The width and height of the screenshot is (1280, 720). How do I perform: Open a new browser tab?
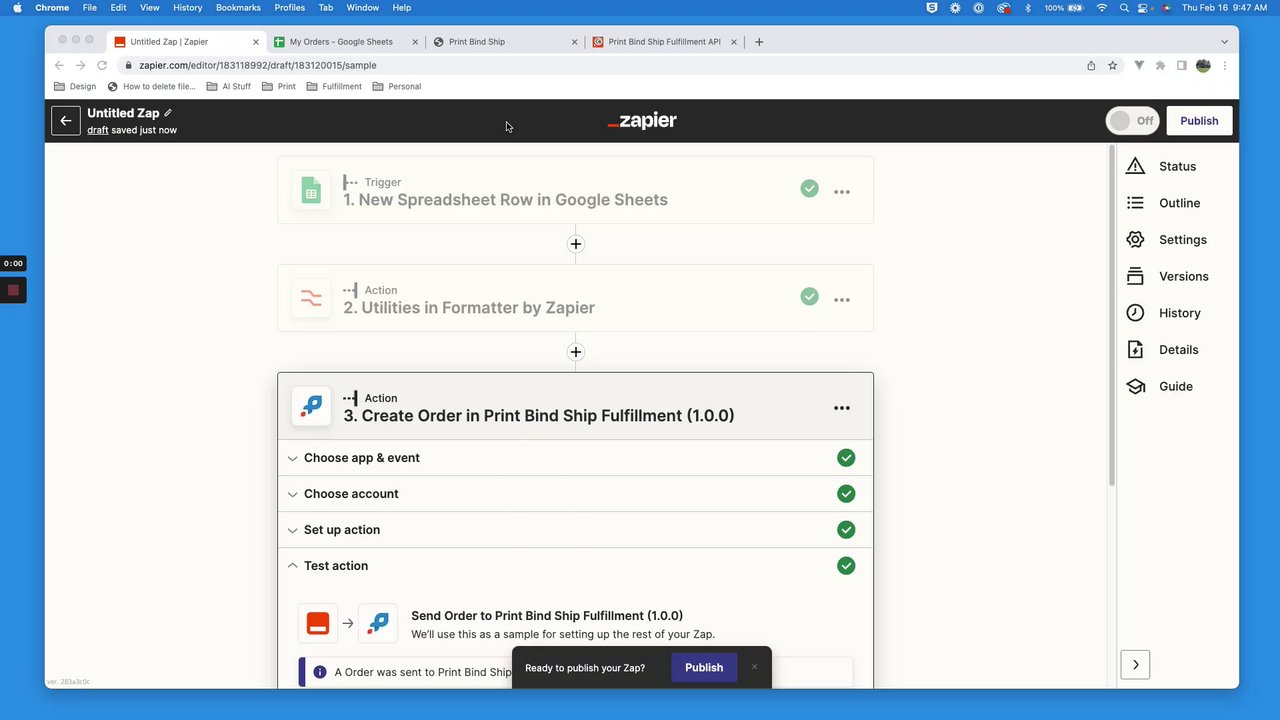[x=759, y=42]
